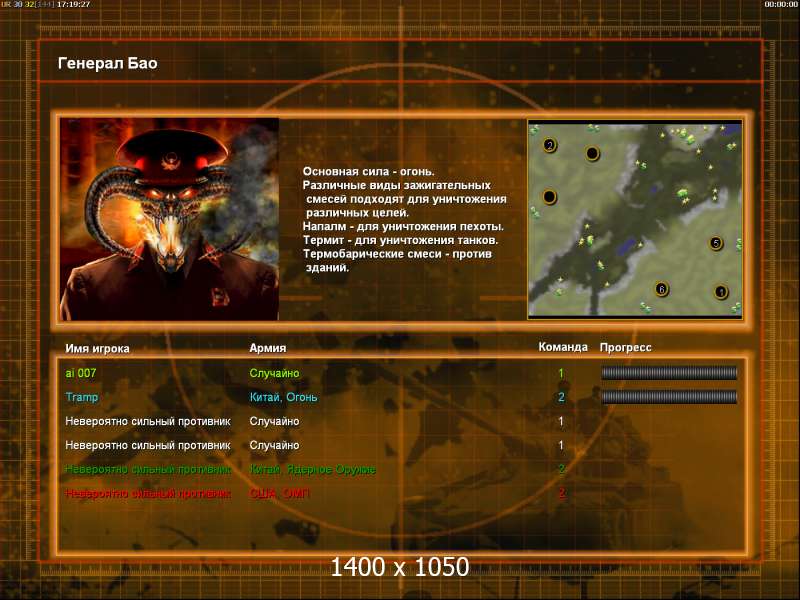Click the 'Китай, Ядерное Оружие' army entry
Image resolution: width=800 pixels, height=600 pixels.
pos(312,469)
